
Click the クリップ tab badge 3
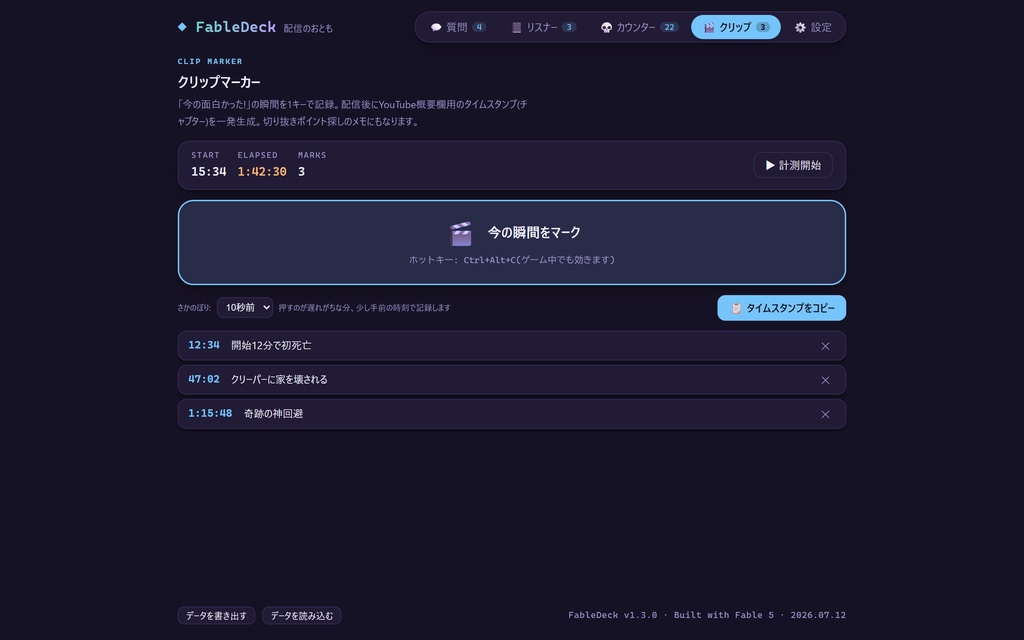tap(763, 27)
